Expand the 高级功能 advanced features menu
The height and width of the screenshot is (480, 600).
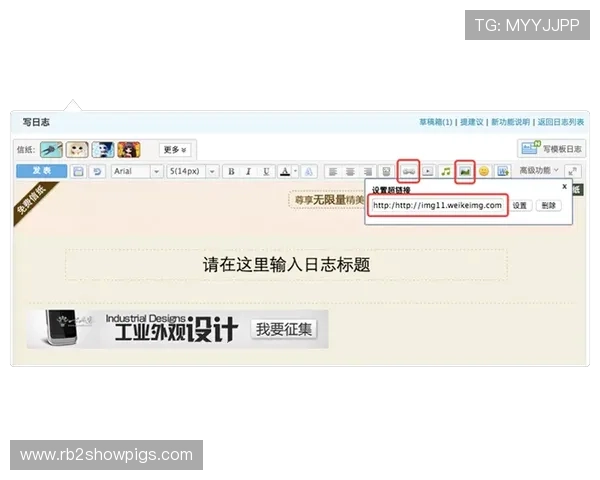(x=539, y=170)
